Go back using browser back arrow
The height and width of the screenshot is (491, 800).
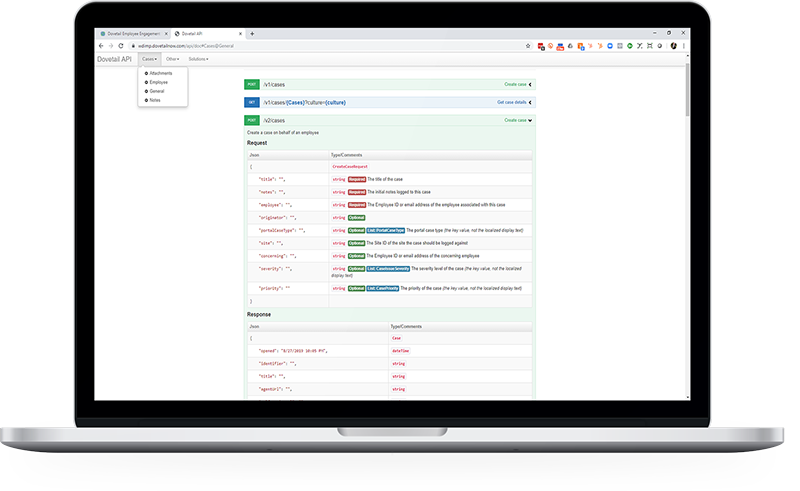tap(101, 46)
